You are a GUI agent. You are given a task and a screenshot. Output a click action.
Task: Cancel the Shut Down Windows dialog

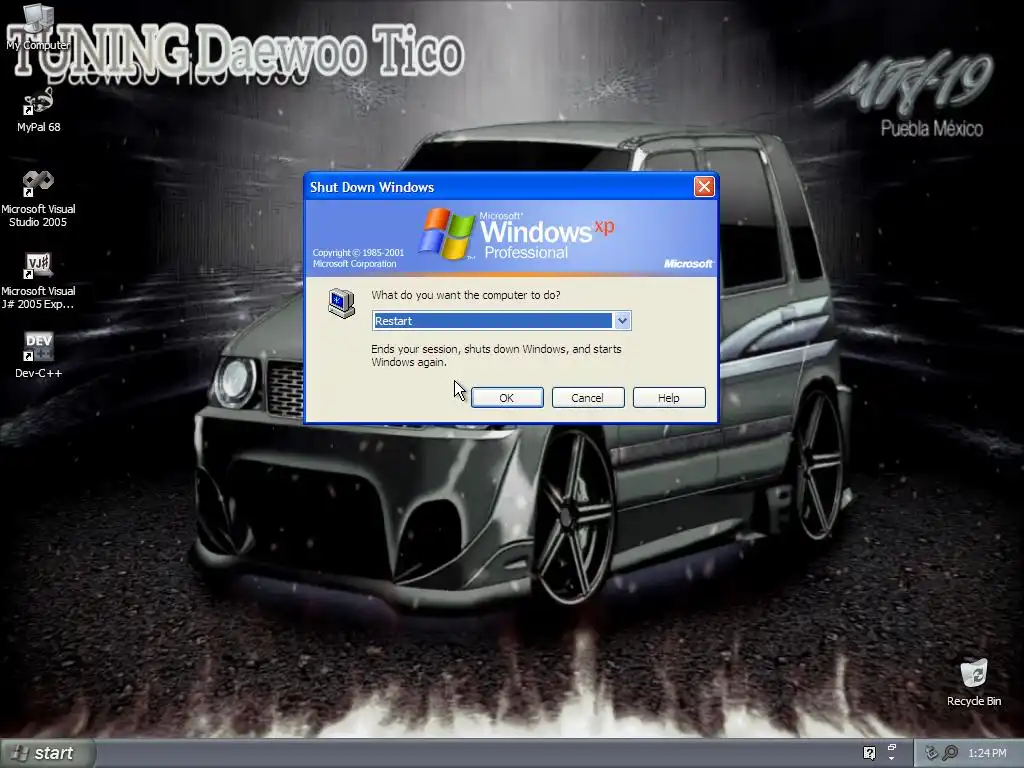[588, 398]
